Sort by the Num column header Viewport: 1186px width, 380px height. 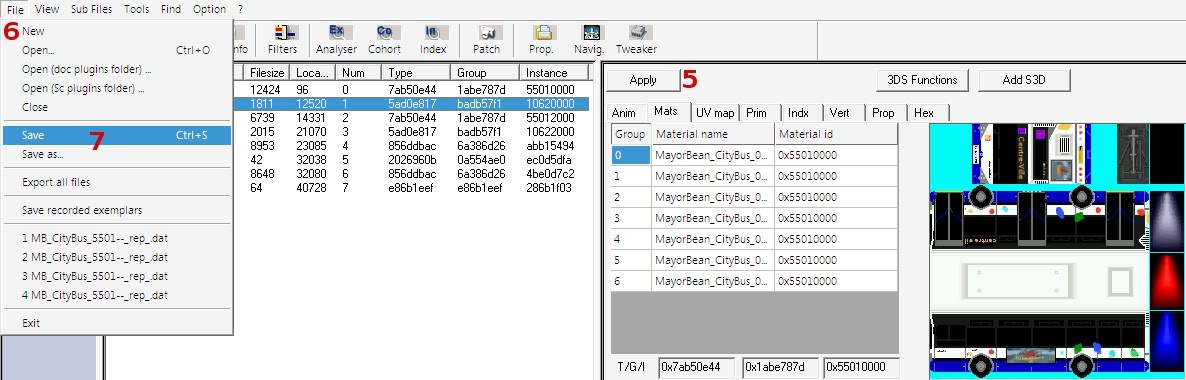coord(359,73)
